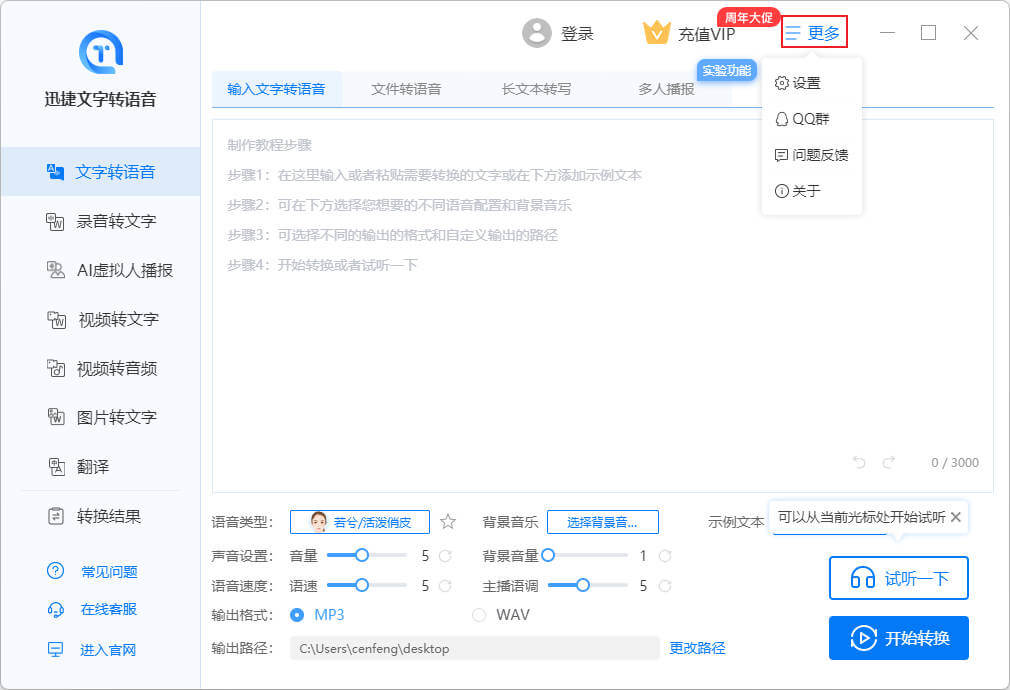Click the 更改路径 link
The width and height of the screenshot is (1010, 690).
[x=697, y=648]
